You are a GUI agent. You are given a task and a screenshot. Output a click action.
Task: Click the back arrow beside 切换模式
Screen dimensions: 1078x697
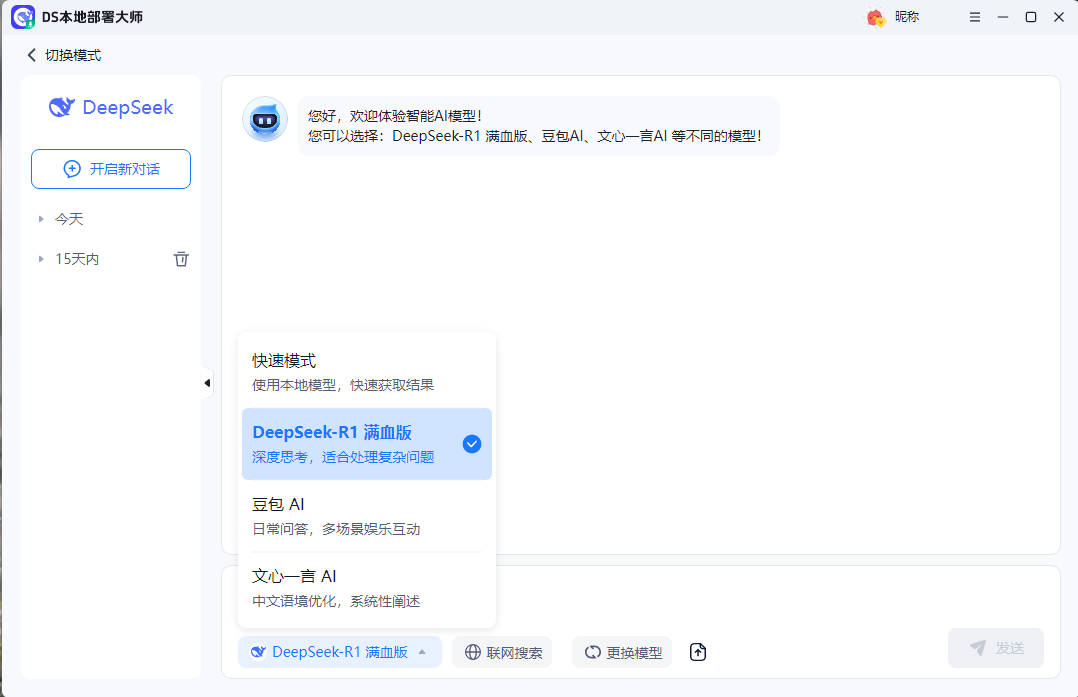(x=31, y=55)
